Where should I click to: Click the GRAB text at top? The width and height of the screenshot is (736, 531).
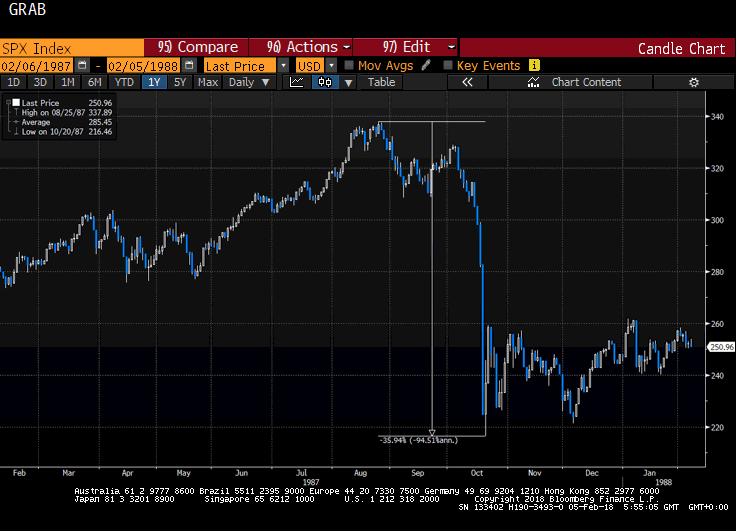coord(27,9)
